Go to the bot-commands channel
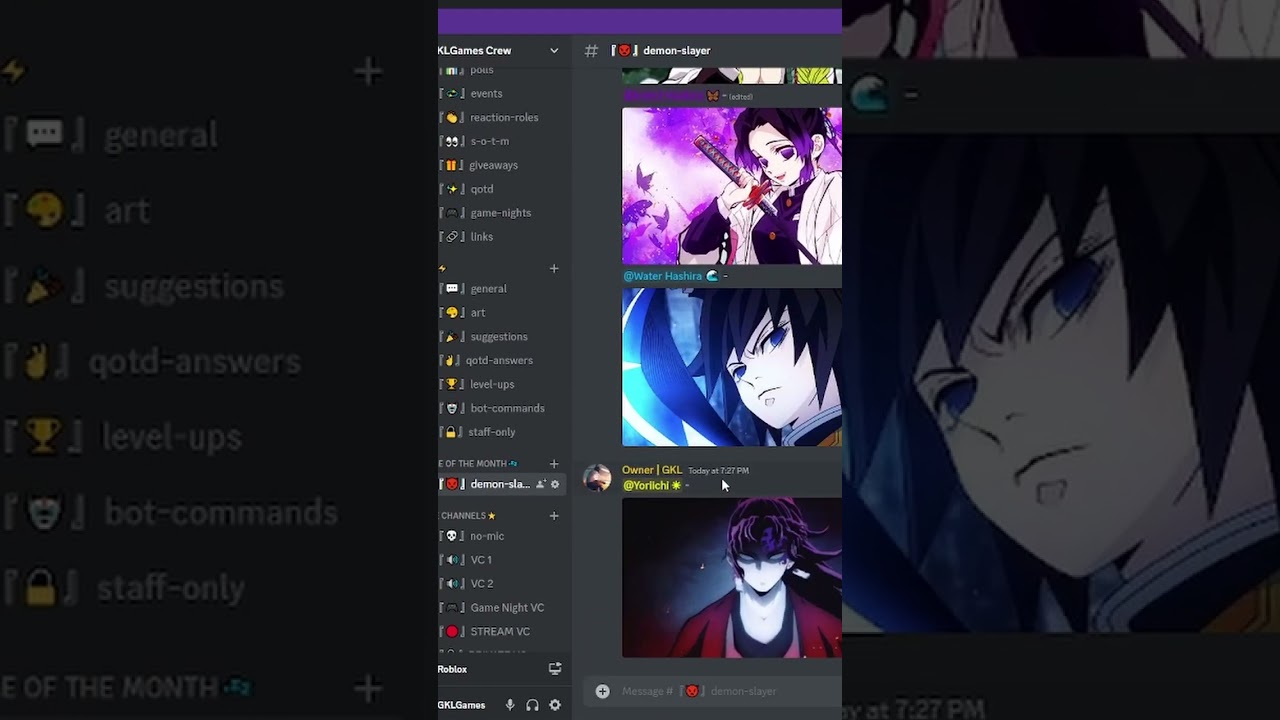 coord(505,409)
